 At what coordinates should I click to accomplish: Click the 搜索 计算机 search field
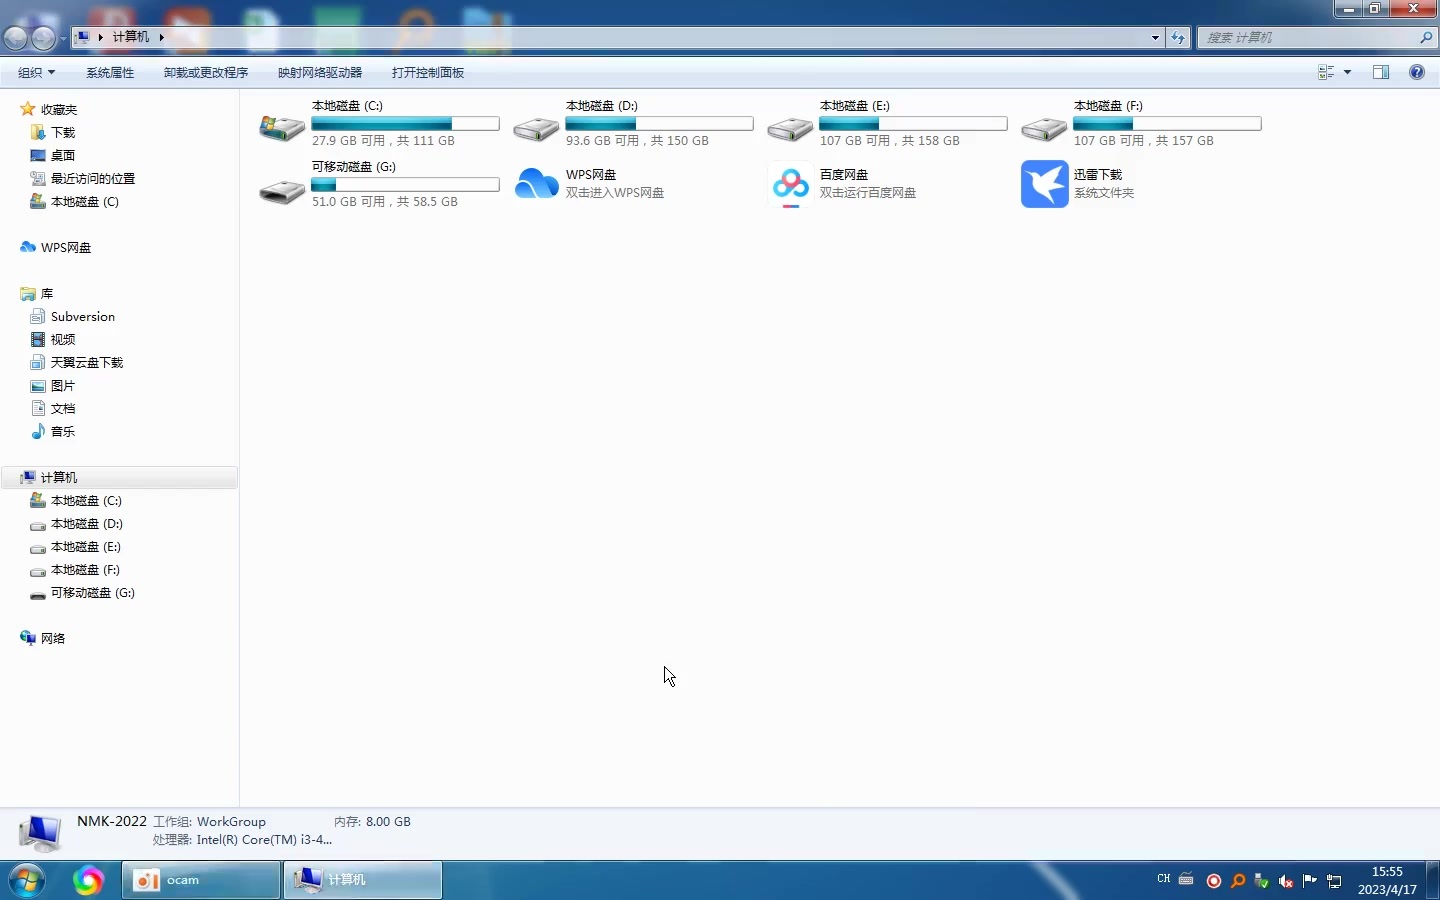pos(1308,38)
